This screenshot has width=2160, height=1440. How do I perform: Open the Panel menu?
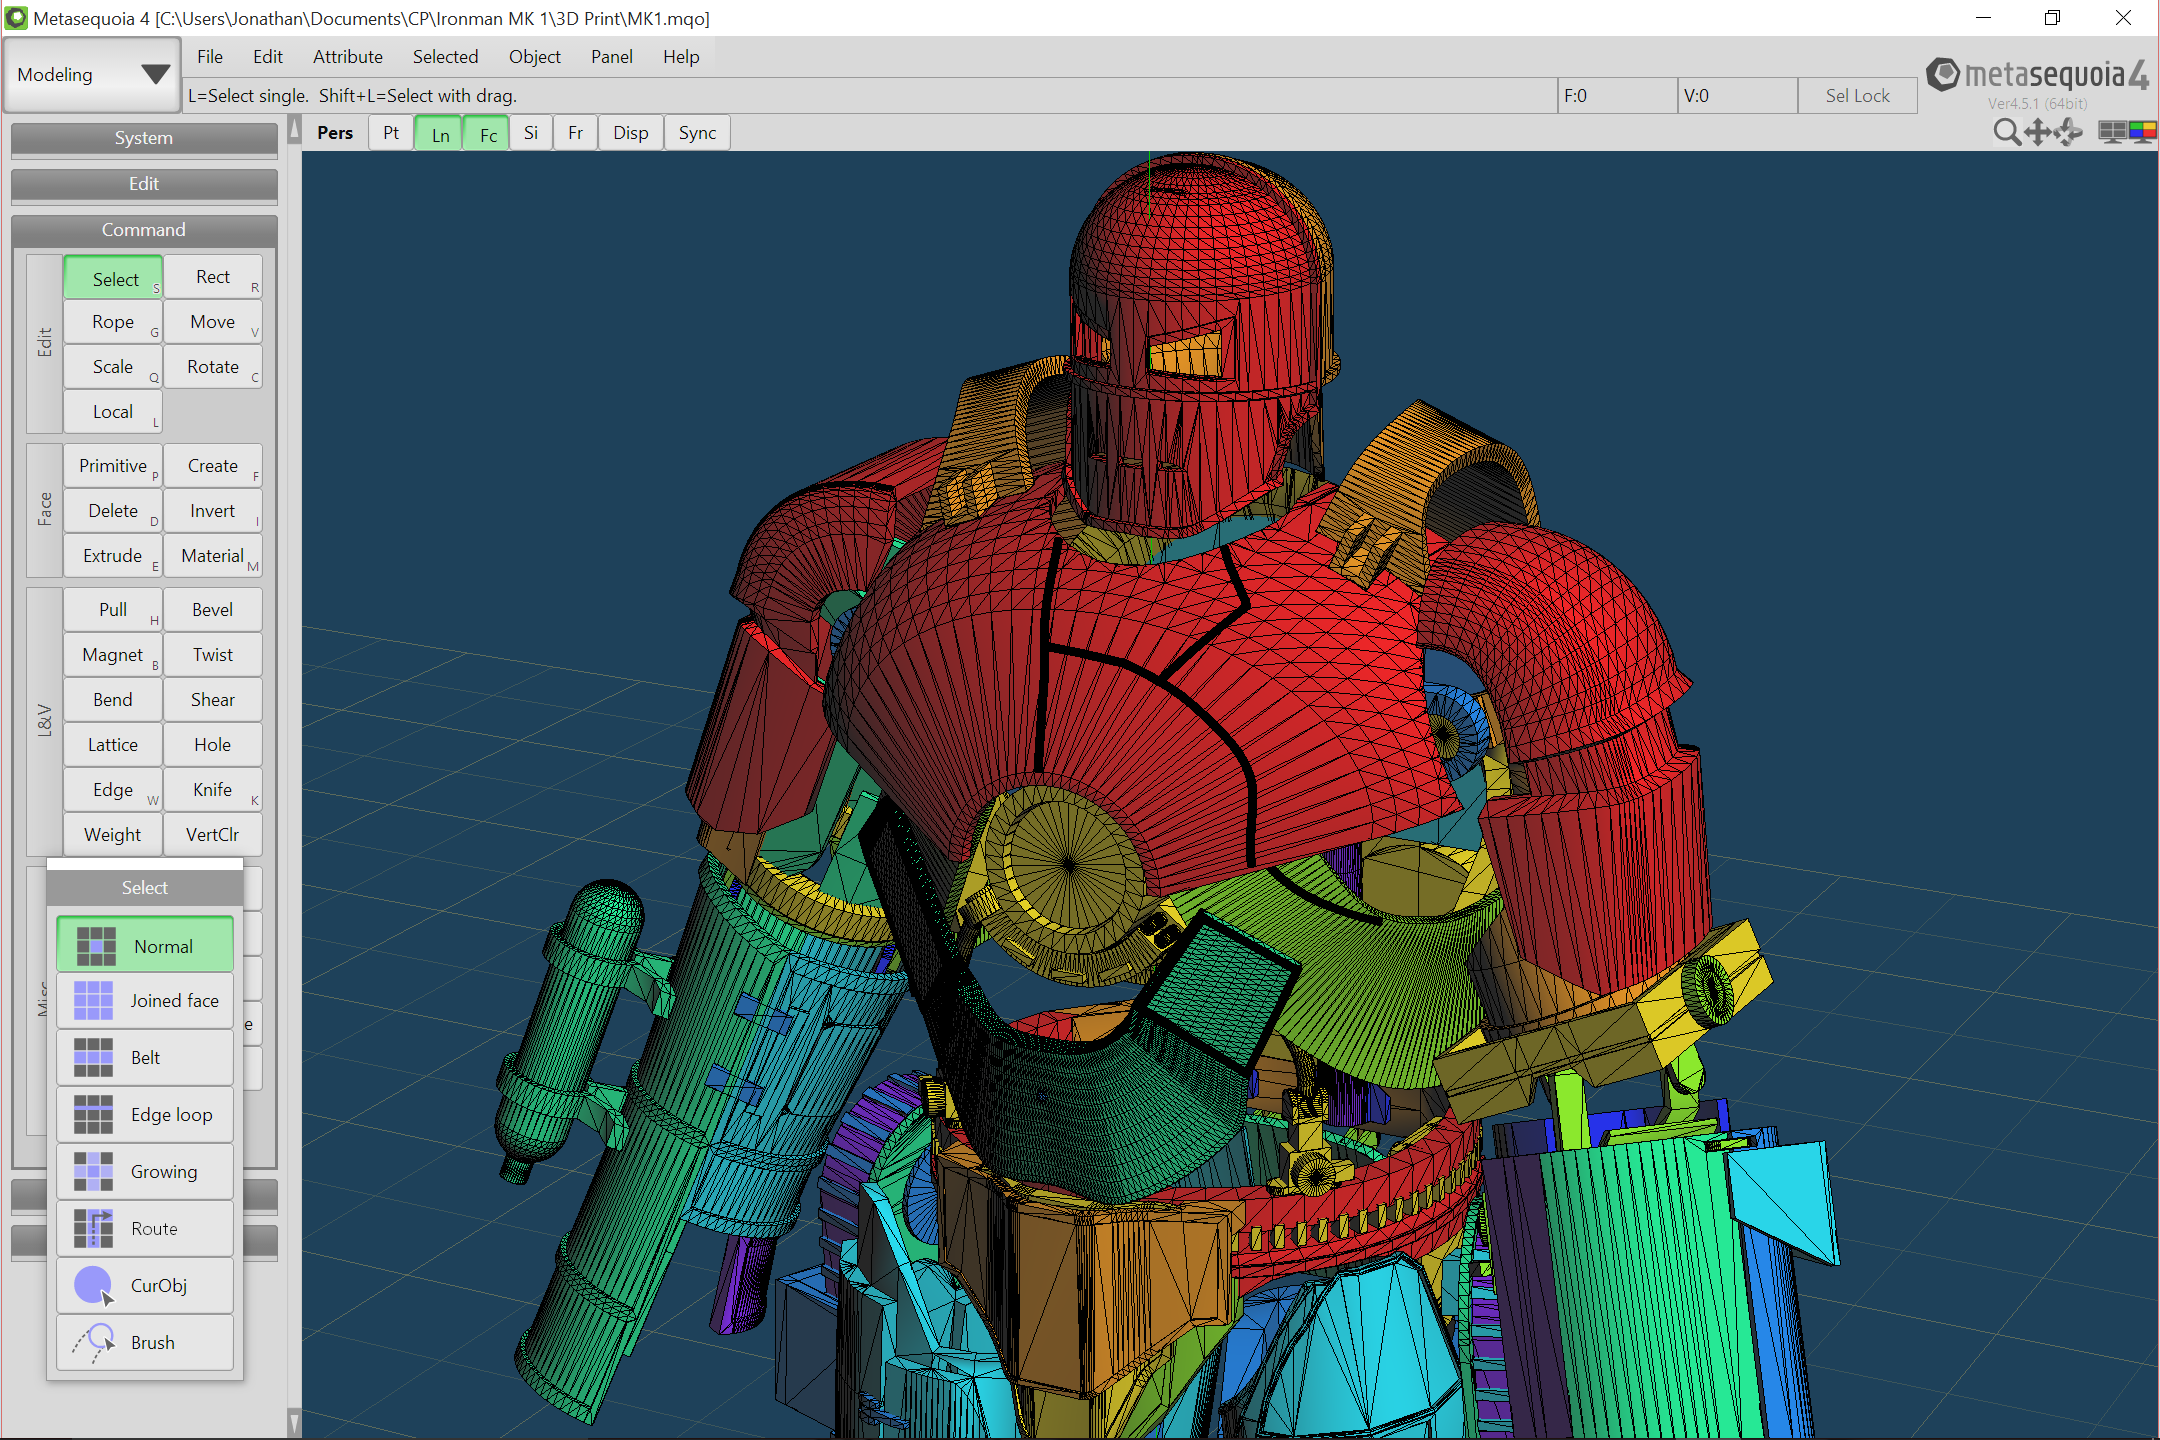[612, 57]
